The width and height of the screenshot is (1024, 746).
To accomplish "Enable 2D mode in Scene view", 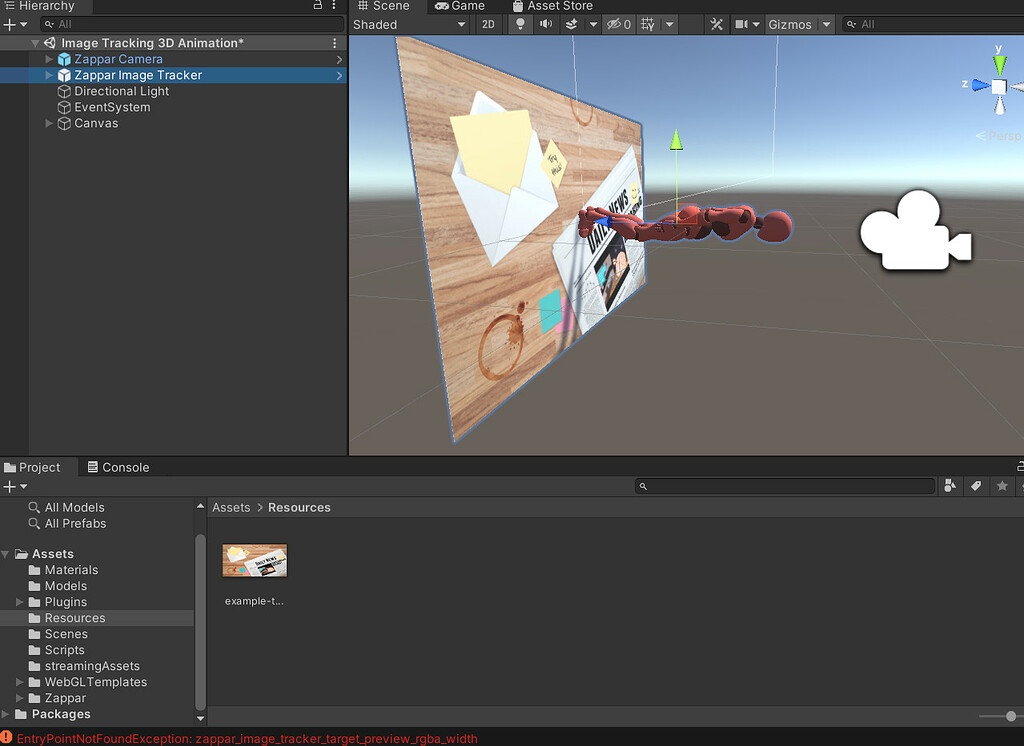I will point(488,24).
